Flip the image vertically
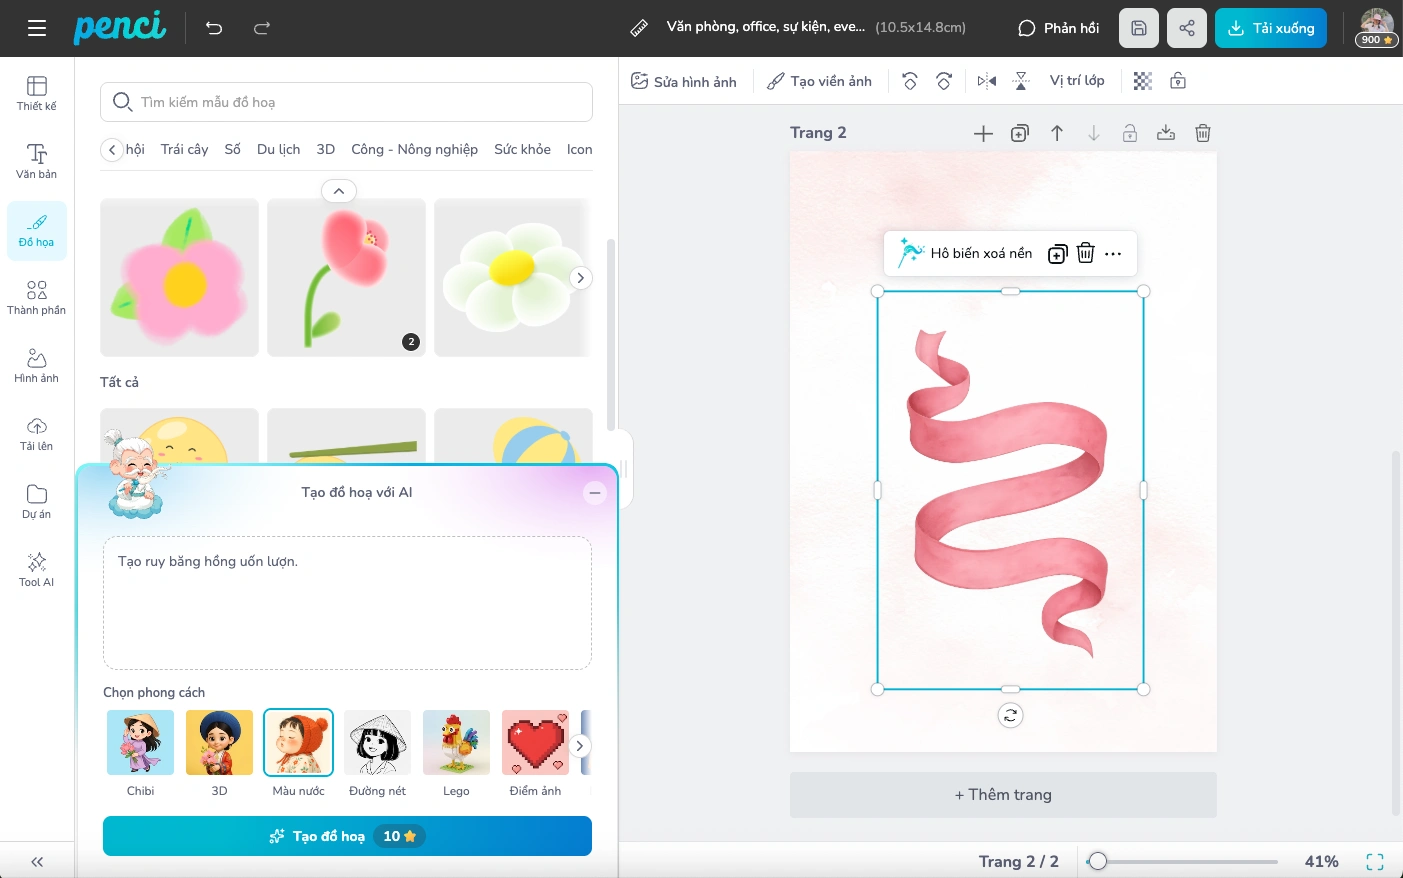This screenshot has height=878, width=1403. 1021,81
